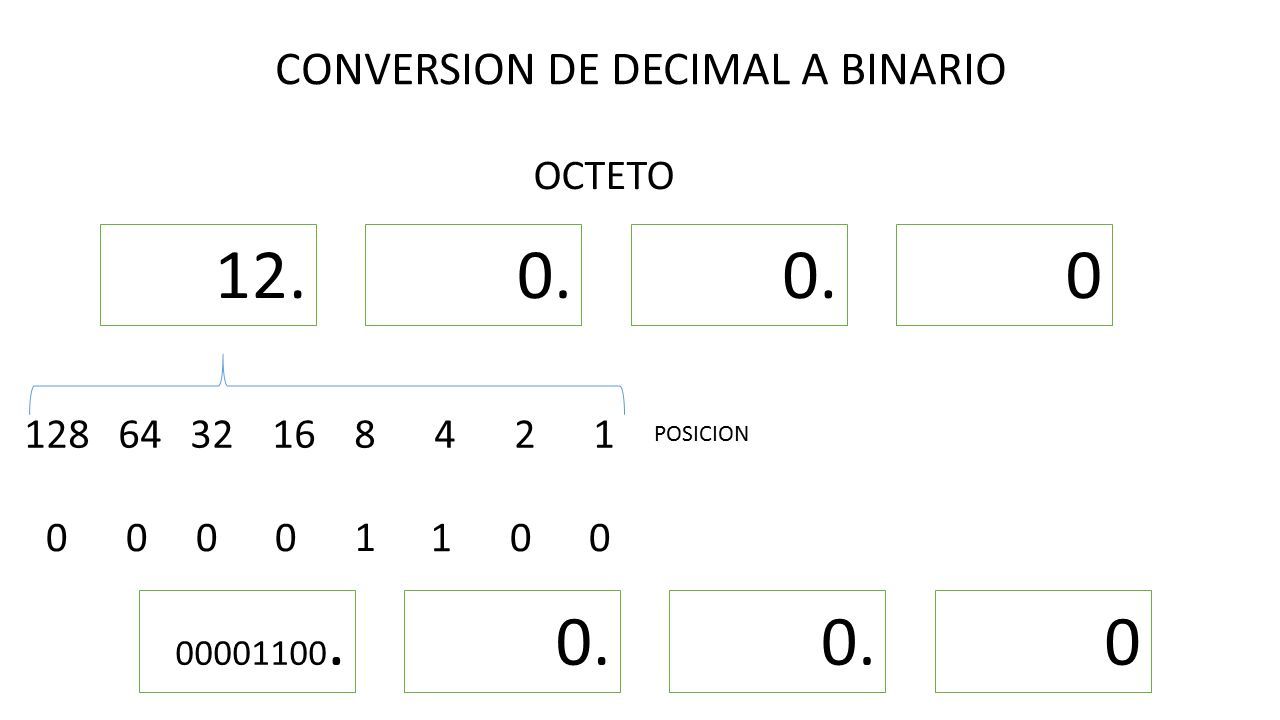Select the bit 1 under position 8
Screen dimensions: 1280x720
(x=364, y=539)
